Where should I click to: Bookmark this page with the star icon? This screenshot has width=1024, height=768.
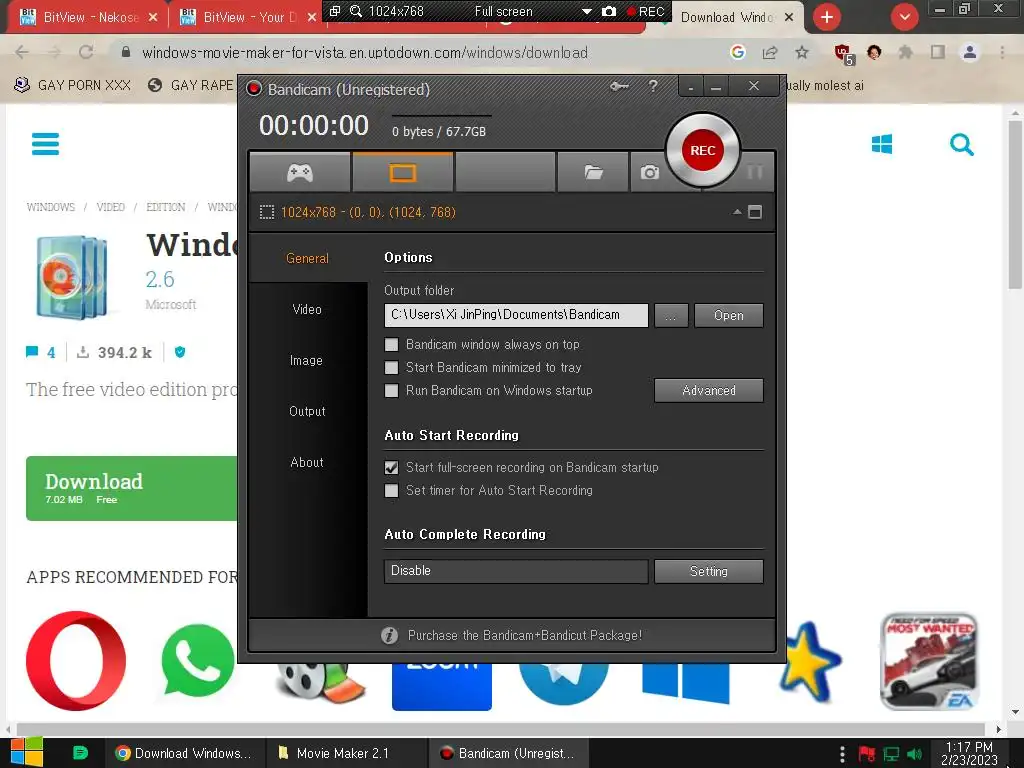click(802, 52)
